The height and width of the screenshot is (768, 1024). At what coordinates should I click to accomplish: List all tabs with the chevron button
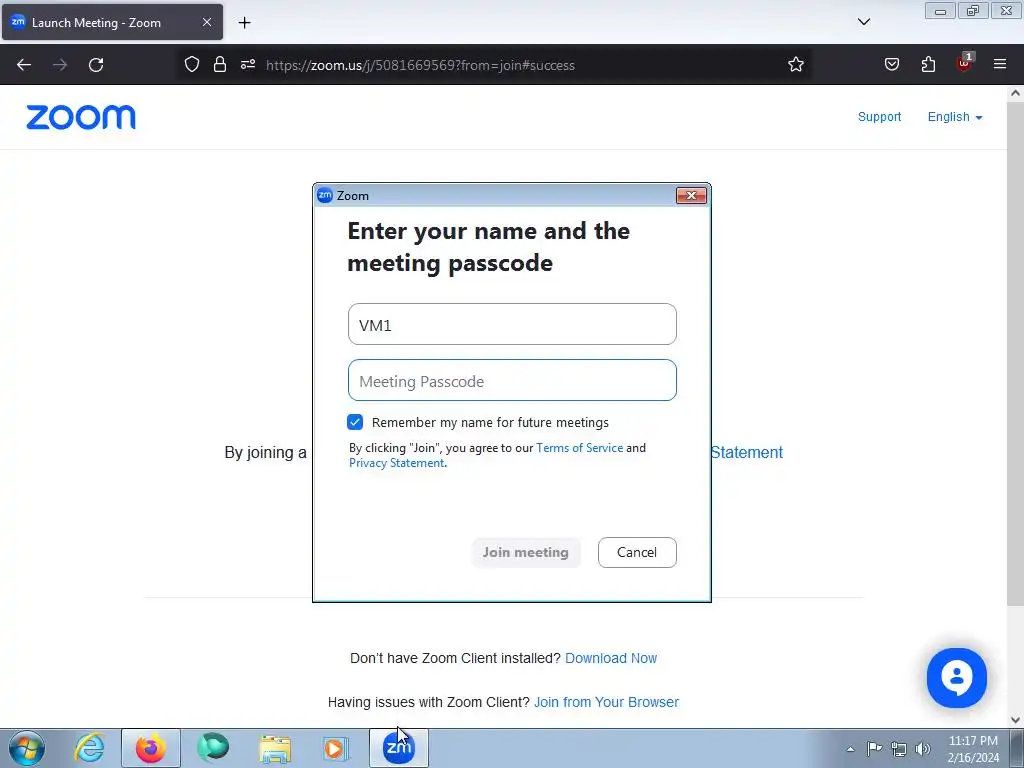click(x=864, y=22)
